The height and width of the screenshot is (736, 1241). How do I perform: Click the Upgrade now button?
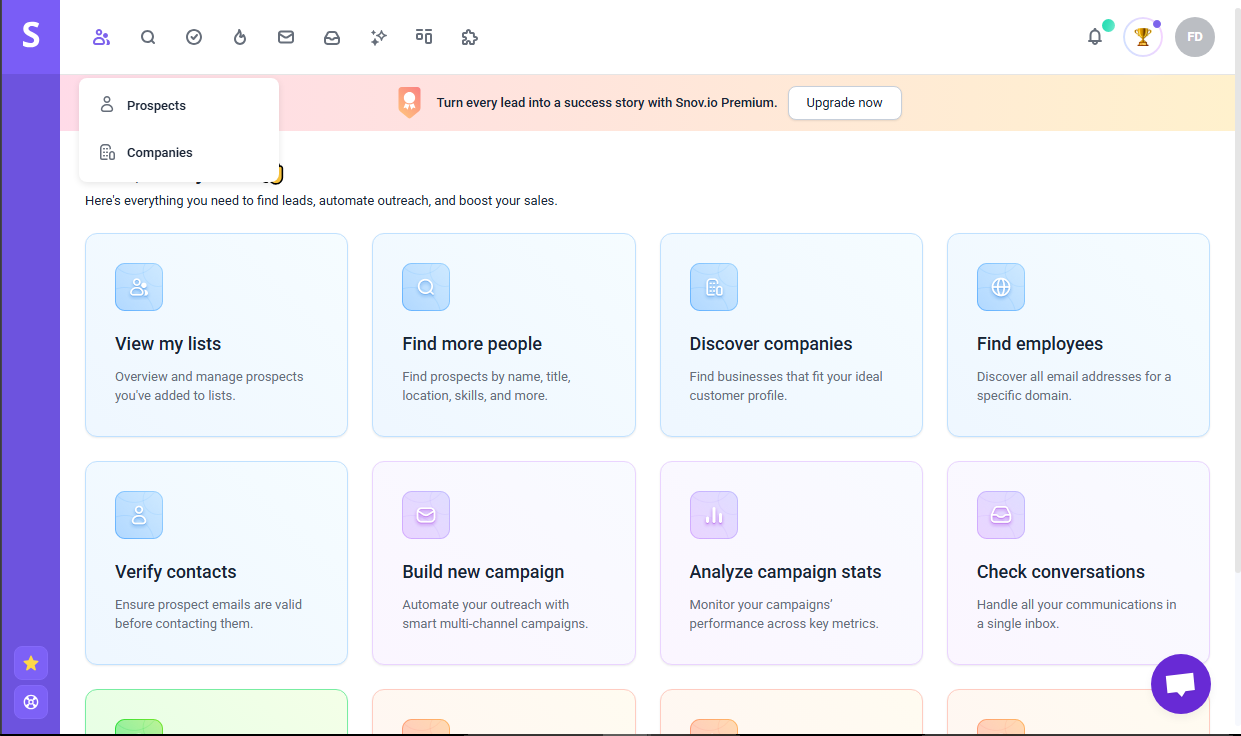click(845, 102)
